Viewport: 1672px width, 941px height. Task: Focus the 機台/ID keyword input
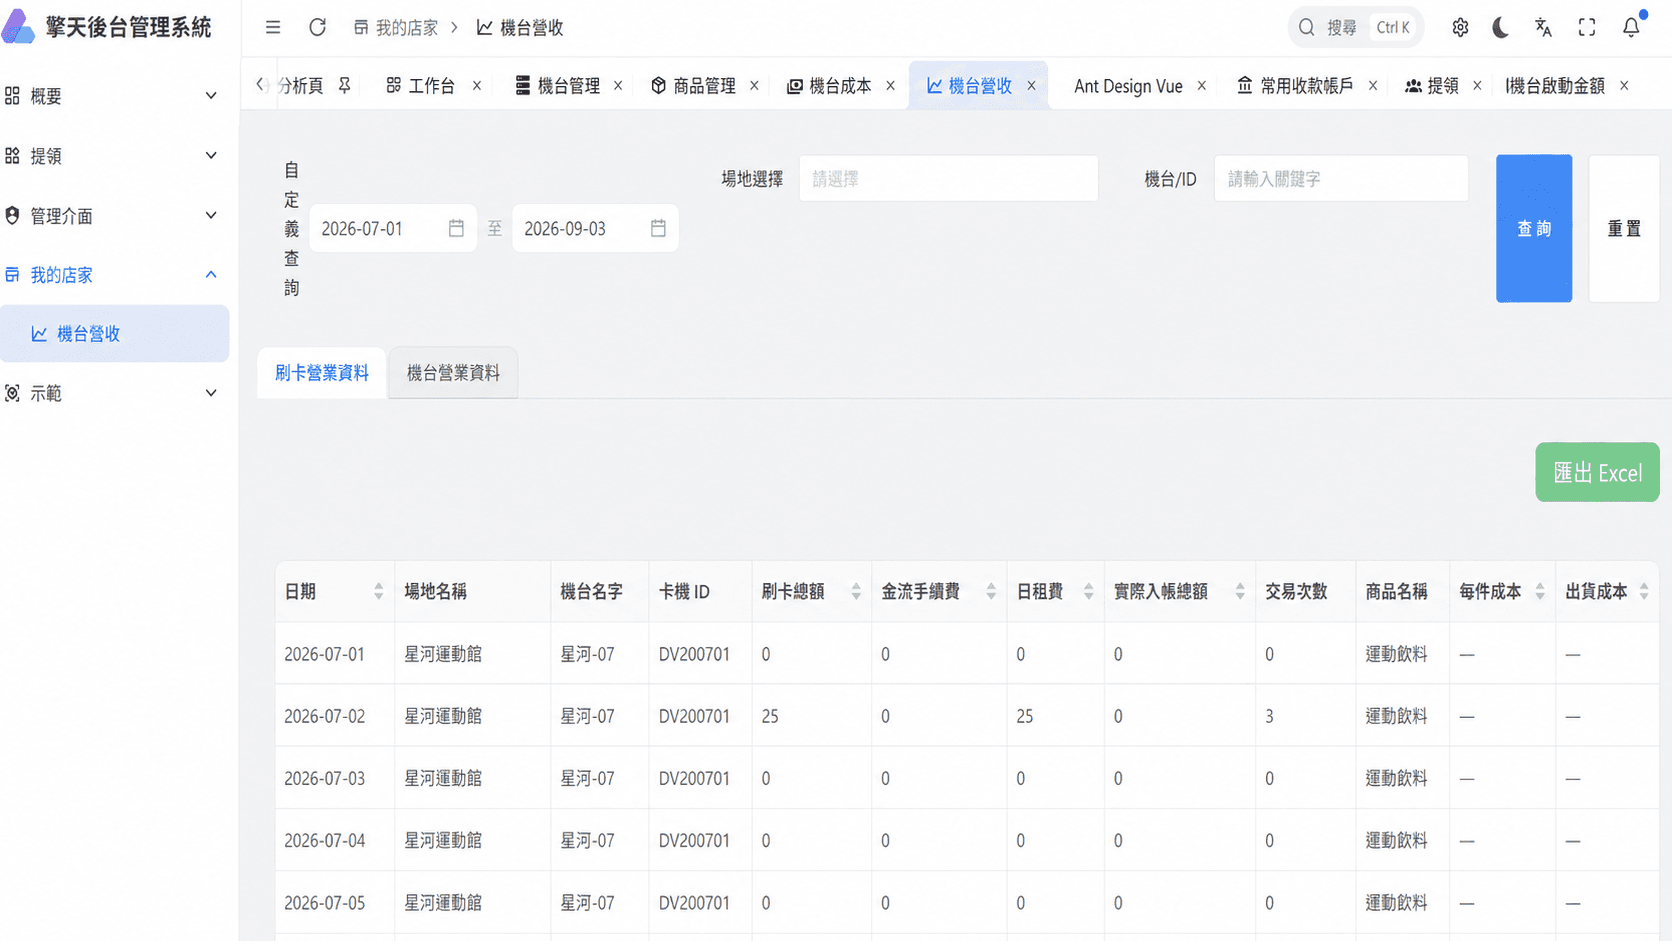point(1341,179)
